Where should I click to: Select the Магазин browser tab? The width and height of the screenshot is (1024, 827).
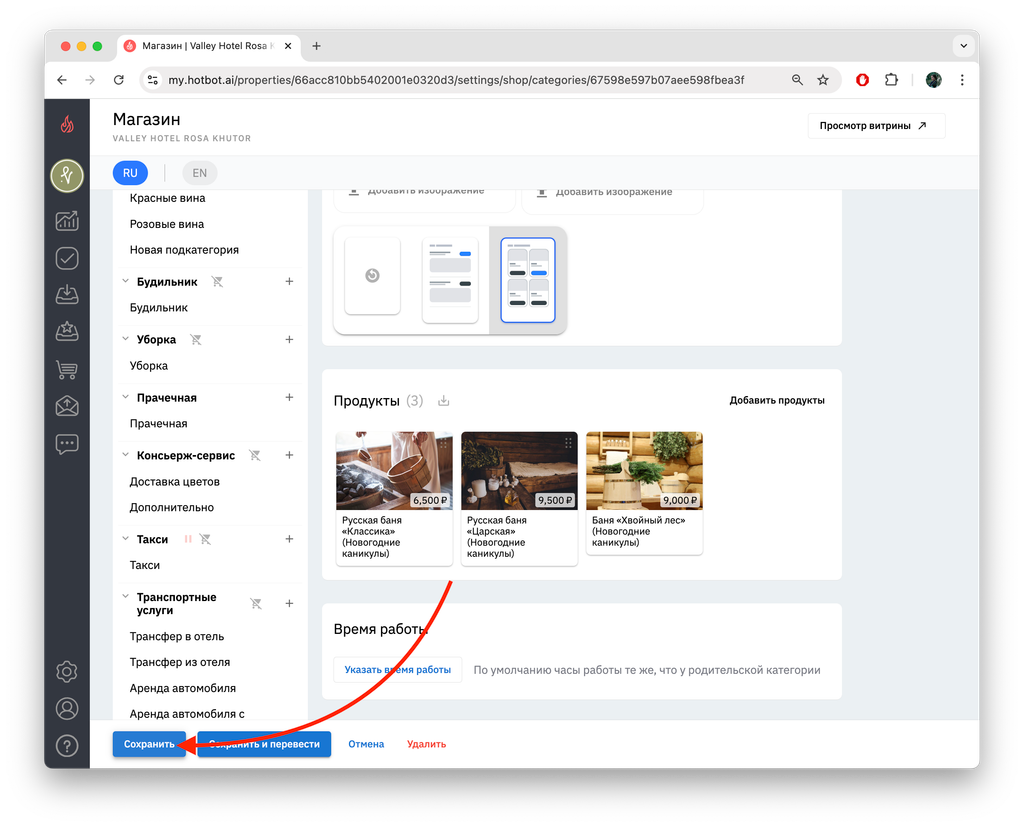[209, 46]
